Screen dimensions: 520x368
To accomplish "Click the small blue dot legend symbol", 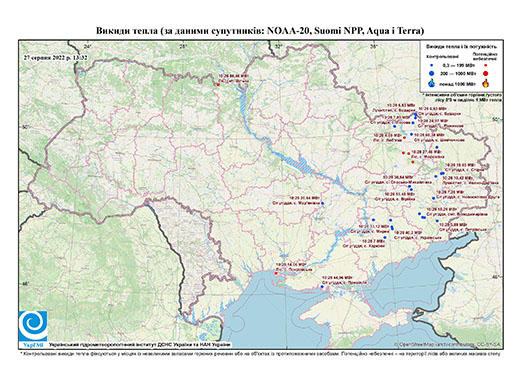I will click(432, 65).
